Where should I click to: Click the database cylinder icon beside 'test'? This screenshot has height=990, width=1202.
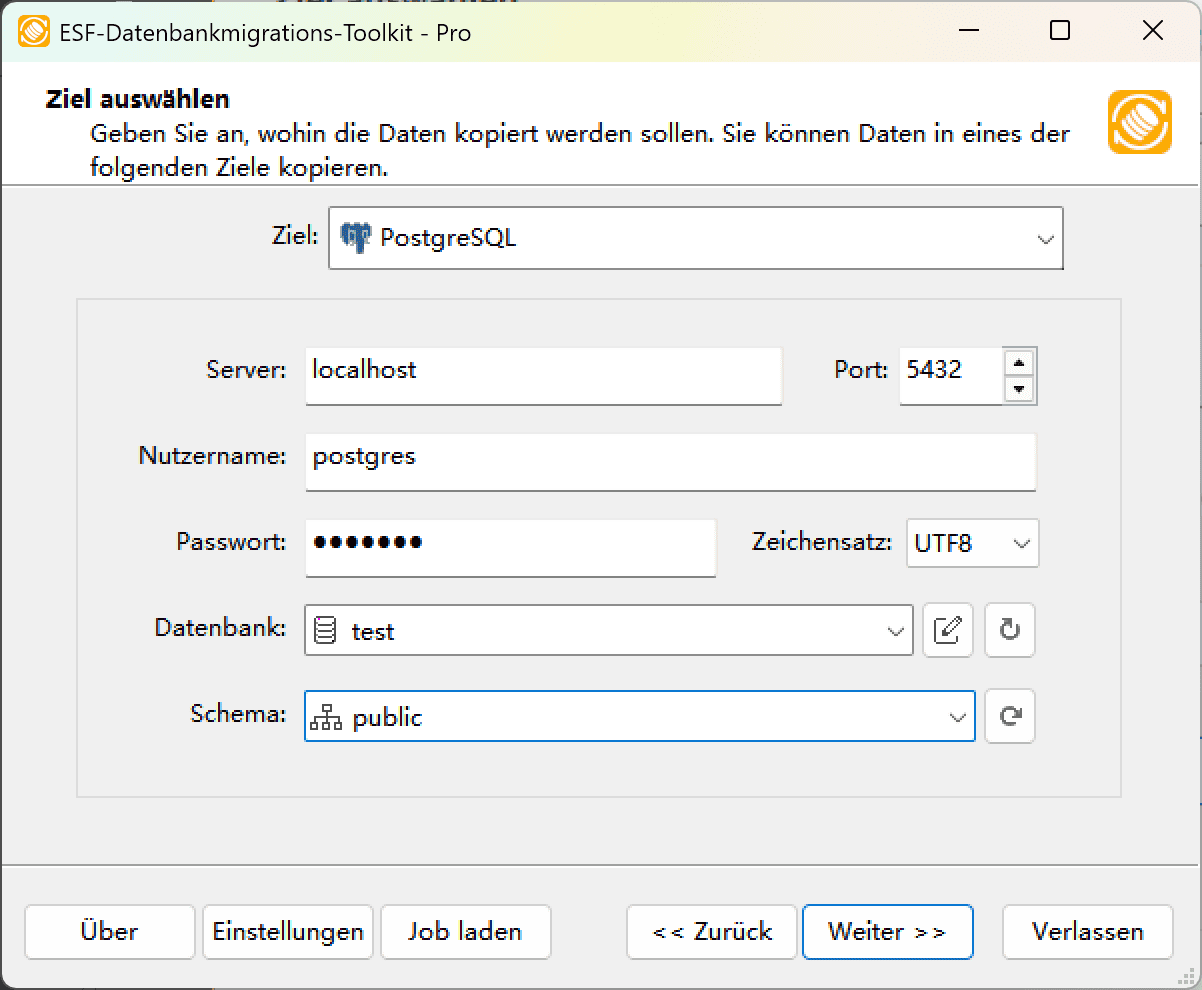pos(324,629)
